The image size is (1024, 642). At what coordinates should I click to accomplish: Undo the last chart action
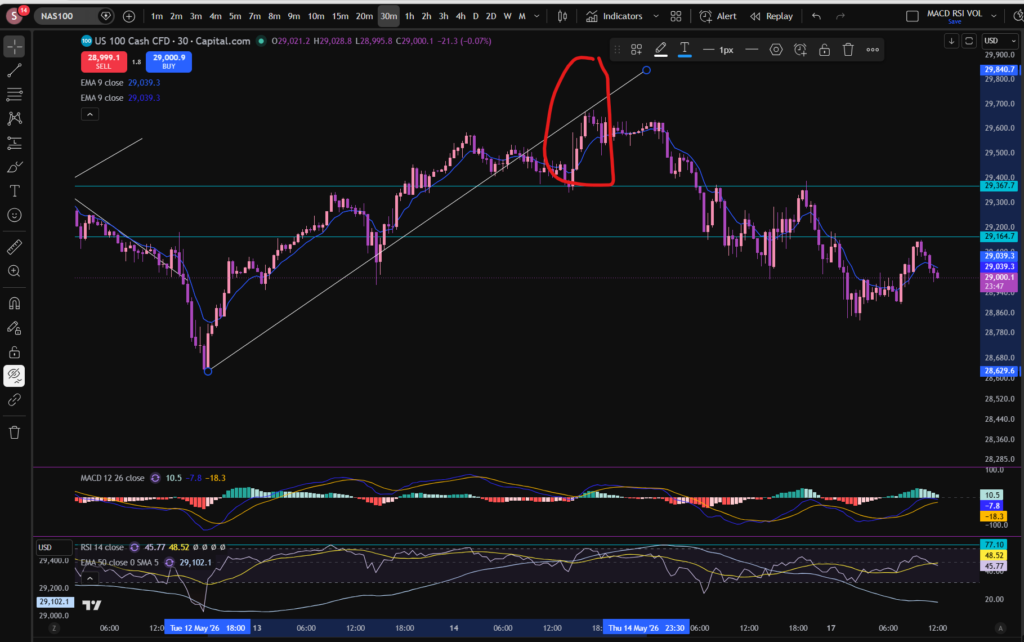click(816, 16)
